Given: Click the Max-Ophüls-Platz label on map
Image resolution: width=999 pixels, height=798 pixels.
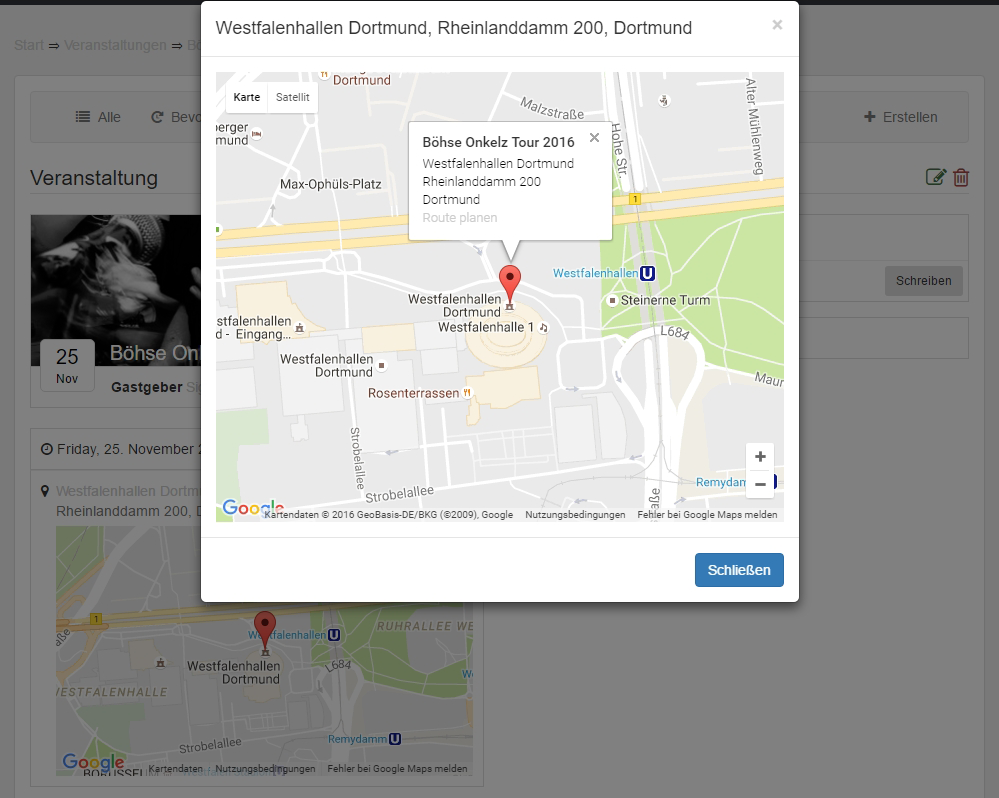Looking at the screenshot, I should (331, 184).
